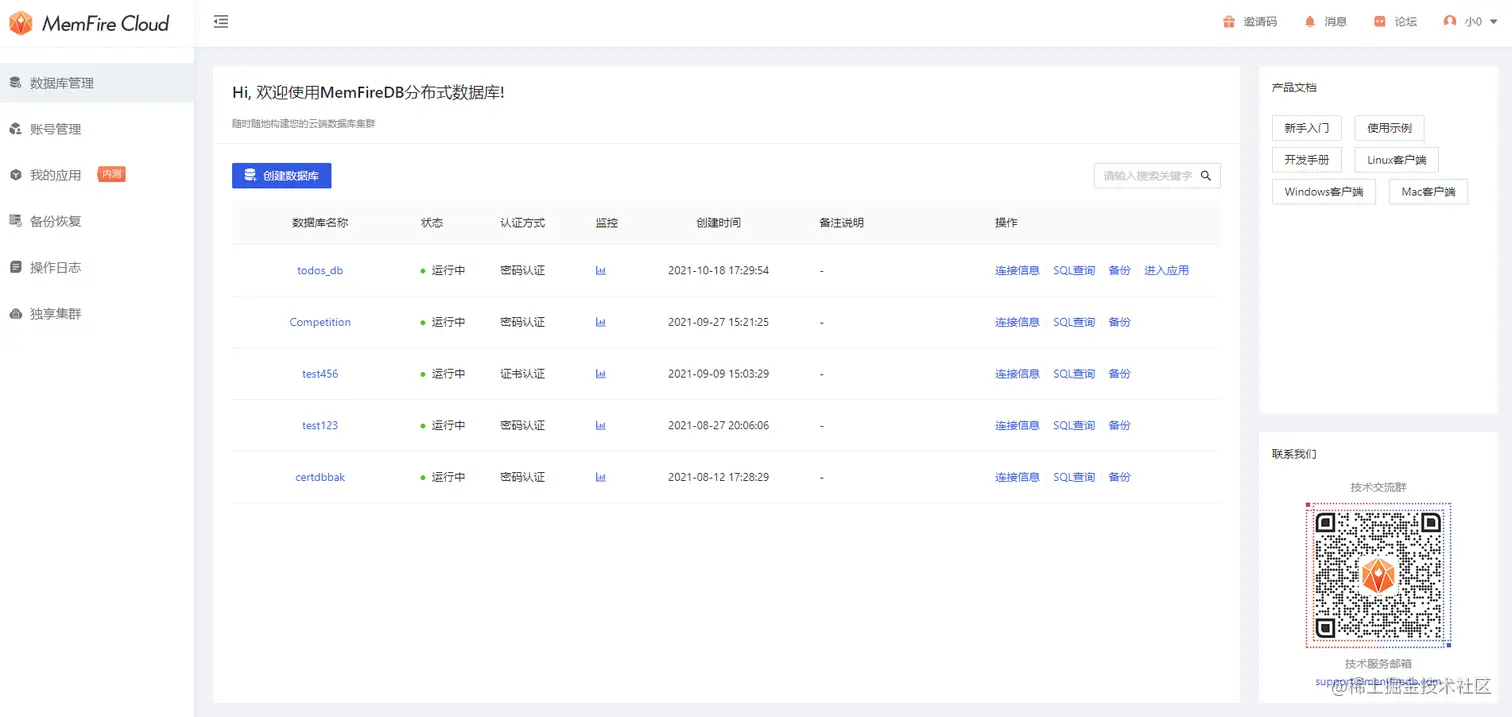Click the icon beside 备份恢复
This screenshot has height=717, width=1512.
coord(15,221)
